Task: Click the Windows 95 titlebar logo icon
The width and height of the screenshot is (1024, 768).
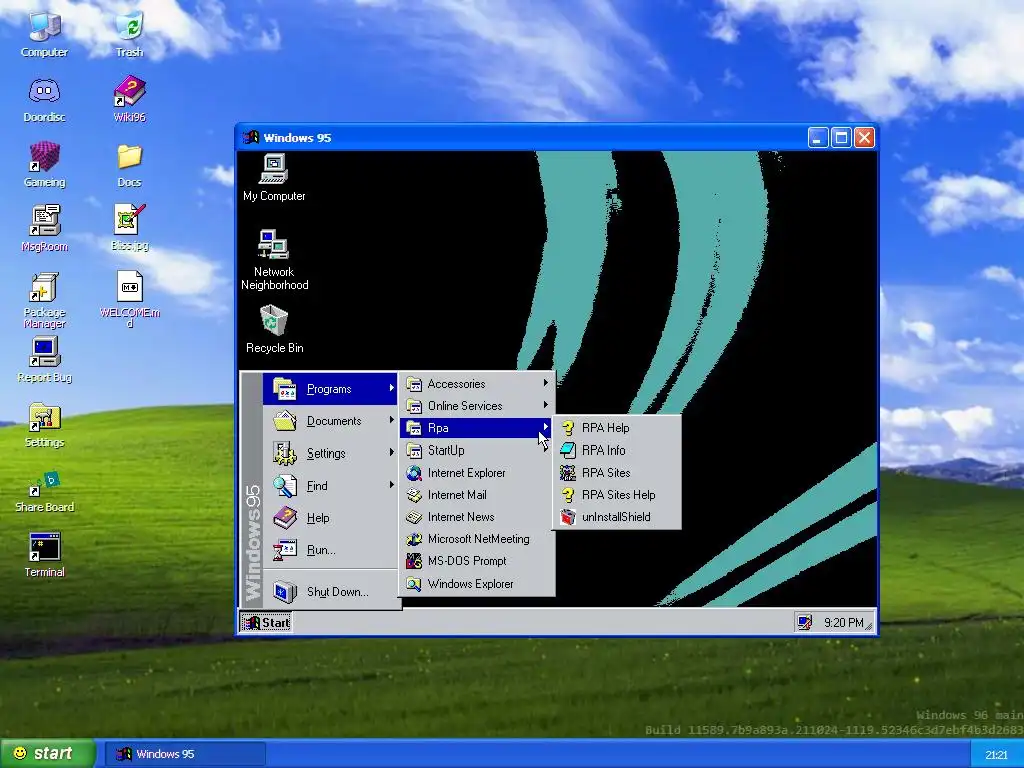Action: tap(250, 137)
